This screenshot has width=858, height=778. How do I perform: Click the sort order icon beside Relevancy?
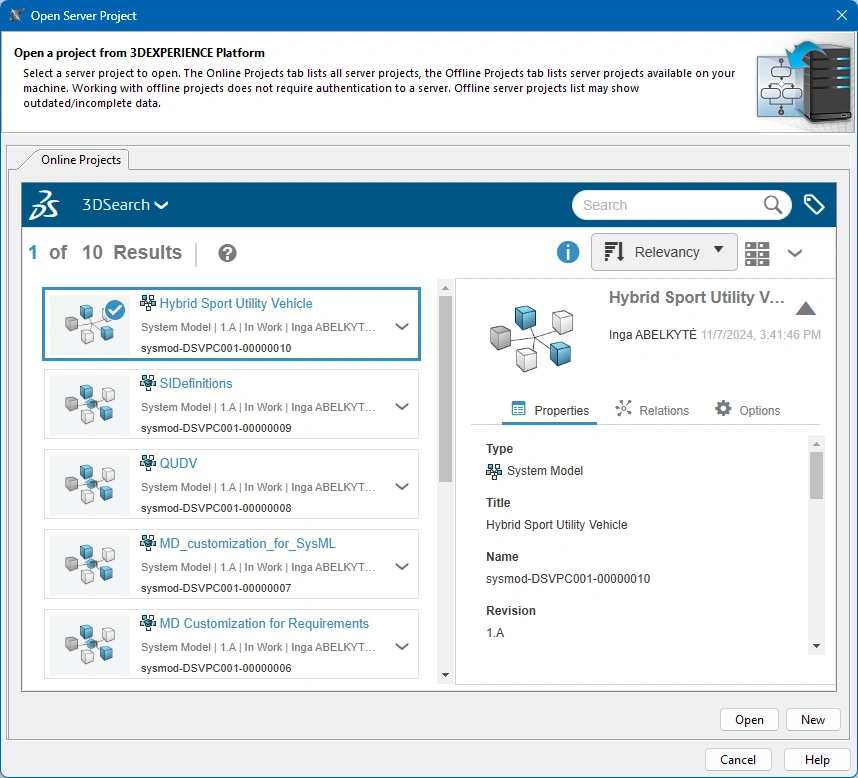[614, 252]
